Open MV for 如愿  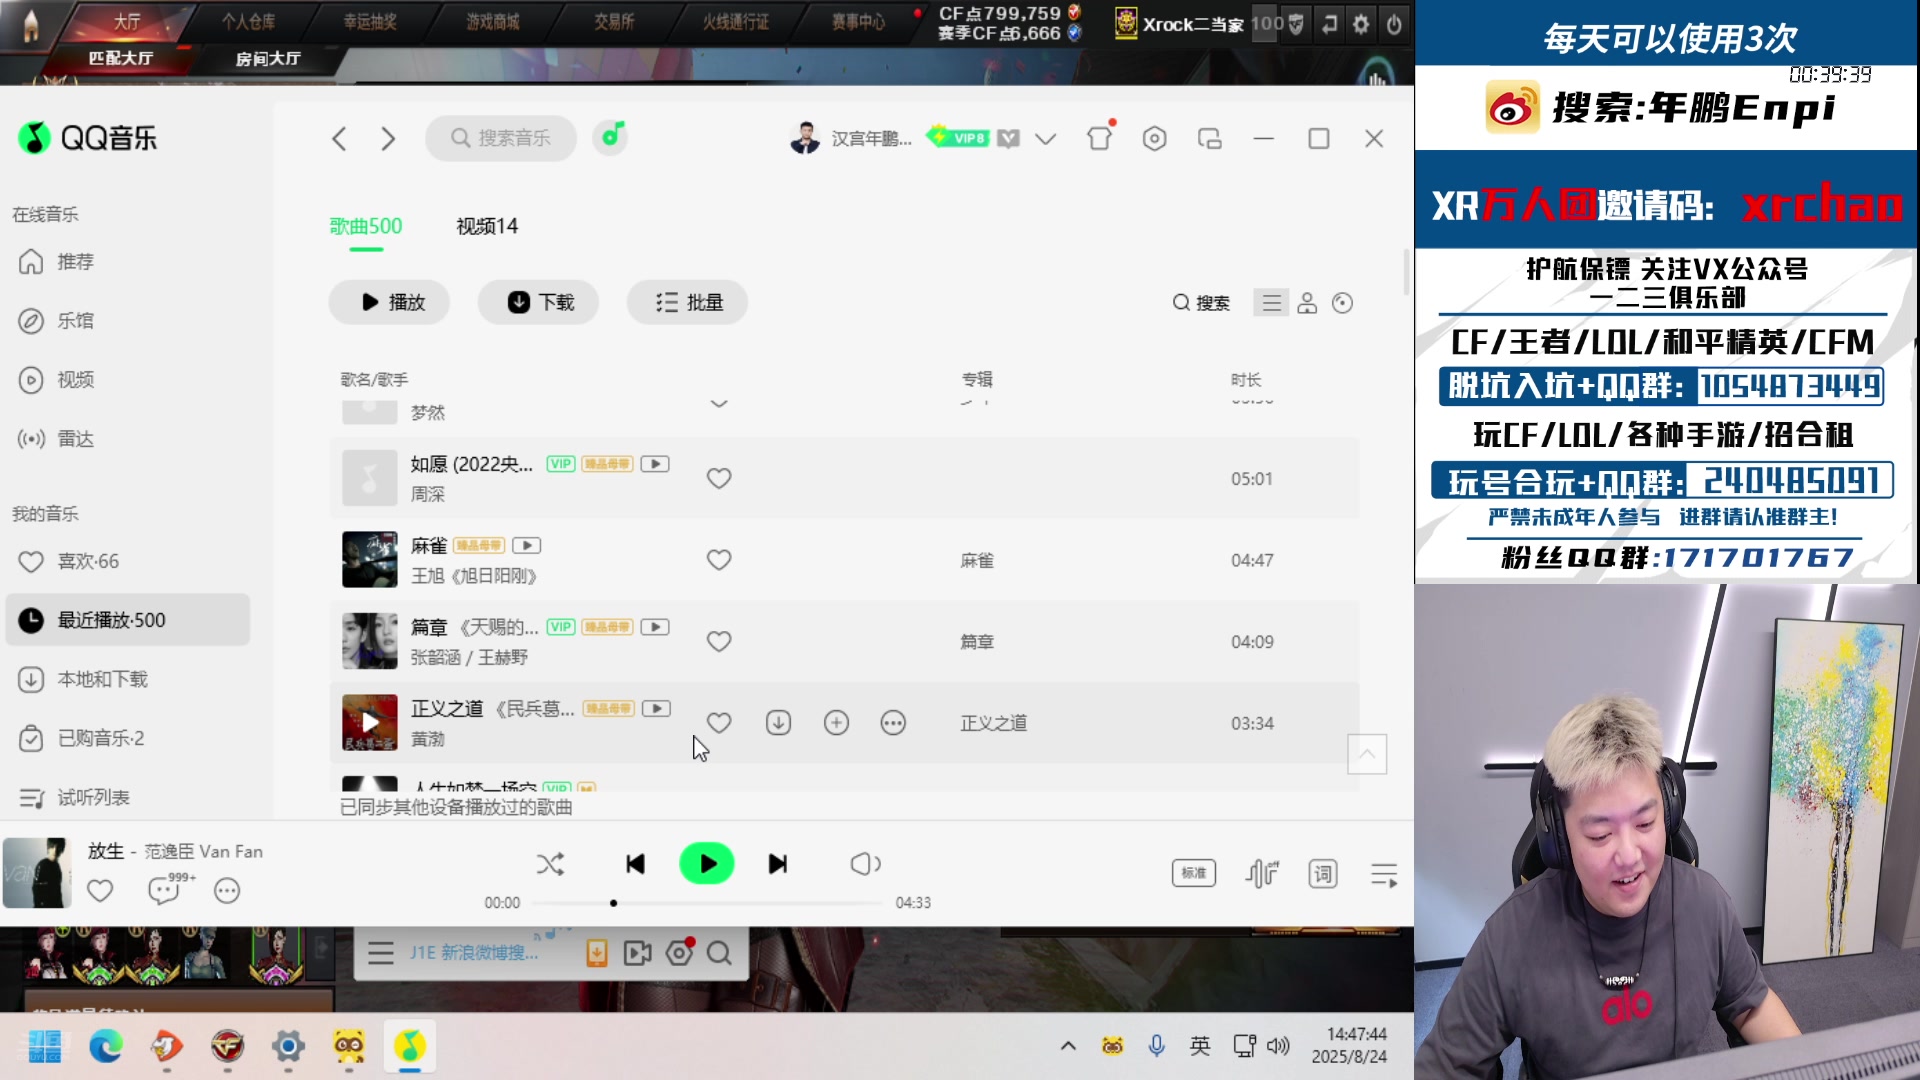point(655,464)
